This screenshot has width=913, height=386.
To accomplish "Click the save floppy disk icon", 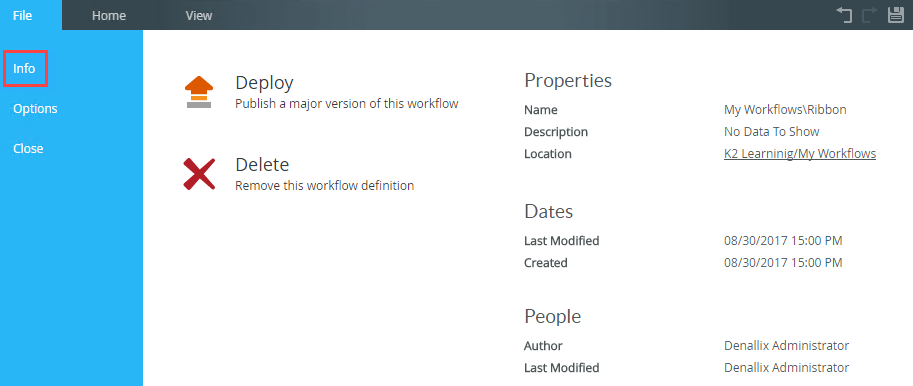I will 896,15.
